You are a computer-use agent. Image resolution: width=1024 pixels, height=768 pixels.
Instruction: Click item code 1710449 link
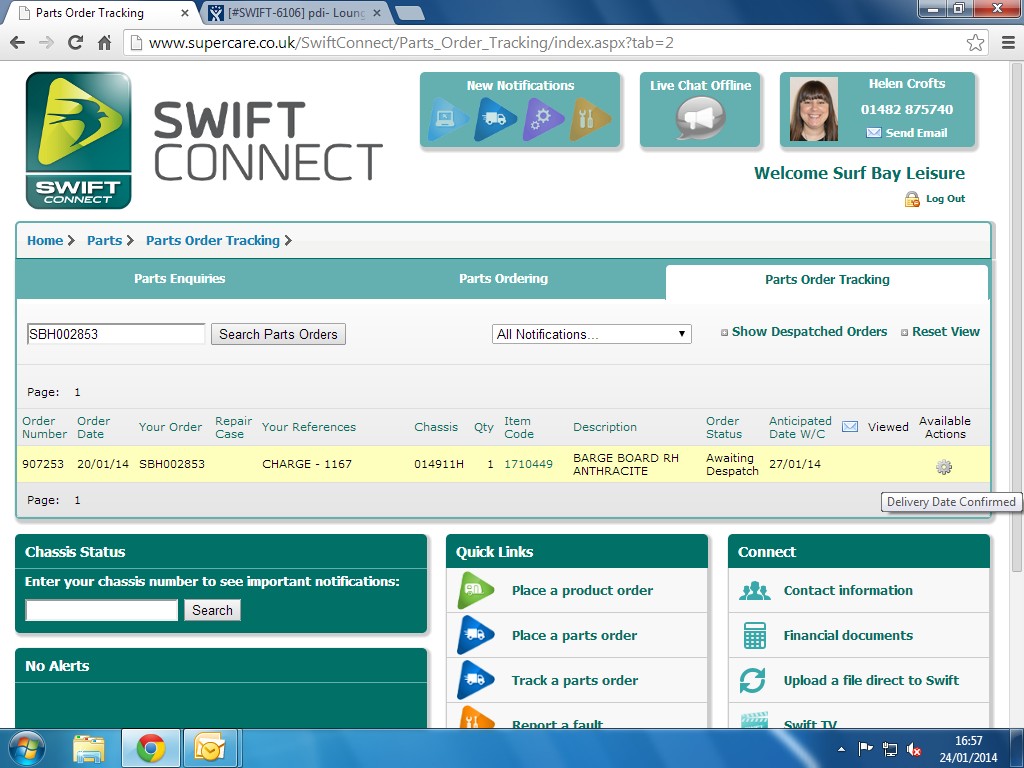528,464
